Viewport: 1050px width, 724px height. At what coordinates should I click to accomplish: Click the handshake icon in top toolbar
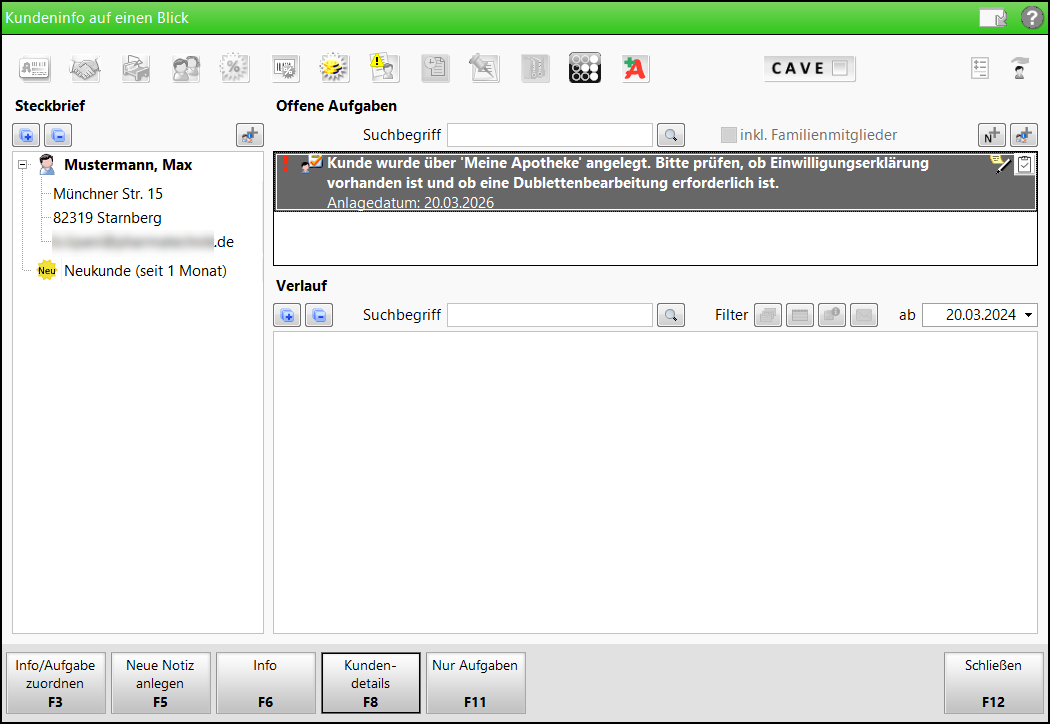pyautogui.click(x=85, y=68)
